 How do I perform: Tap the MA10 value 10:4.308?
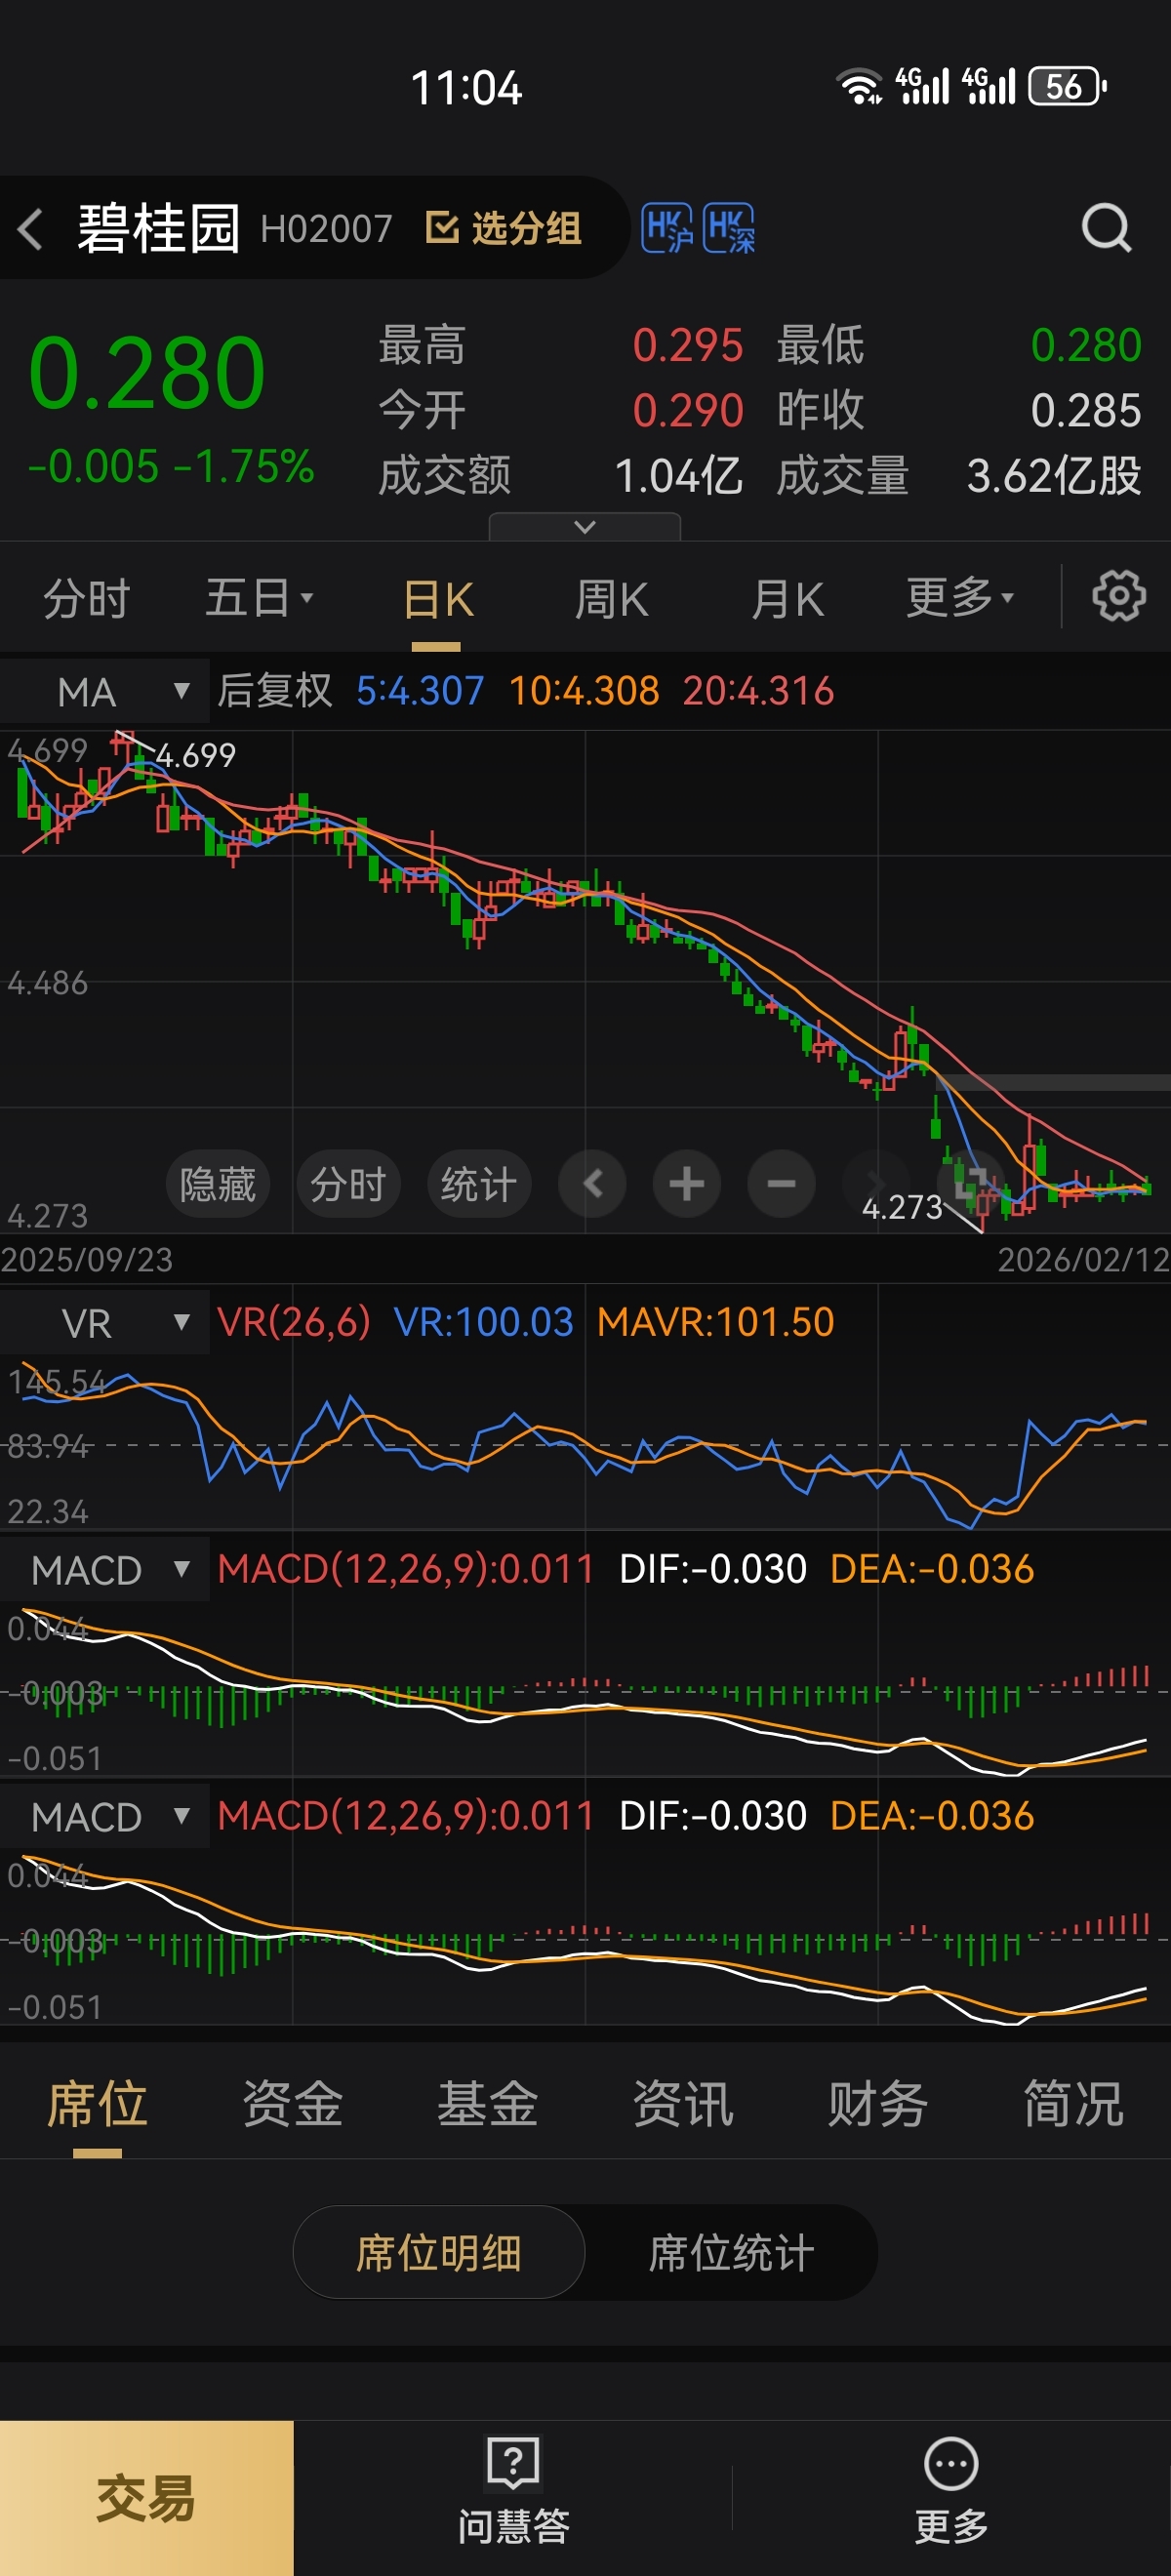click(x=584, y=691)
